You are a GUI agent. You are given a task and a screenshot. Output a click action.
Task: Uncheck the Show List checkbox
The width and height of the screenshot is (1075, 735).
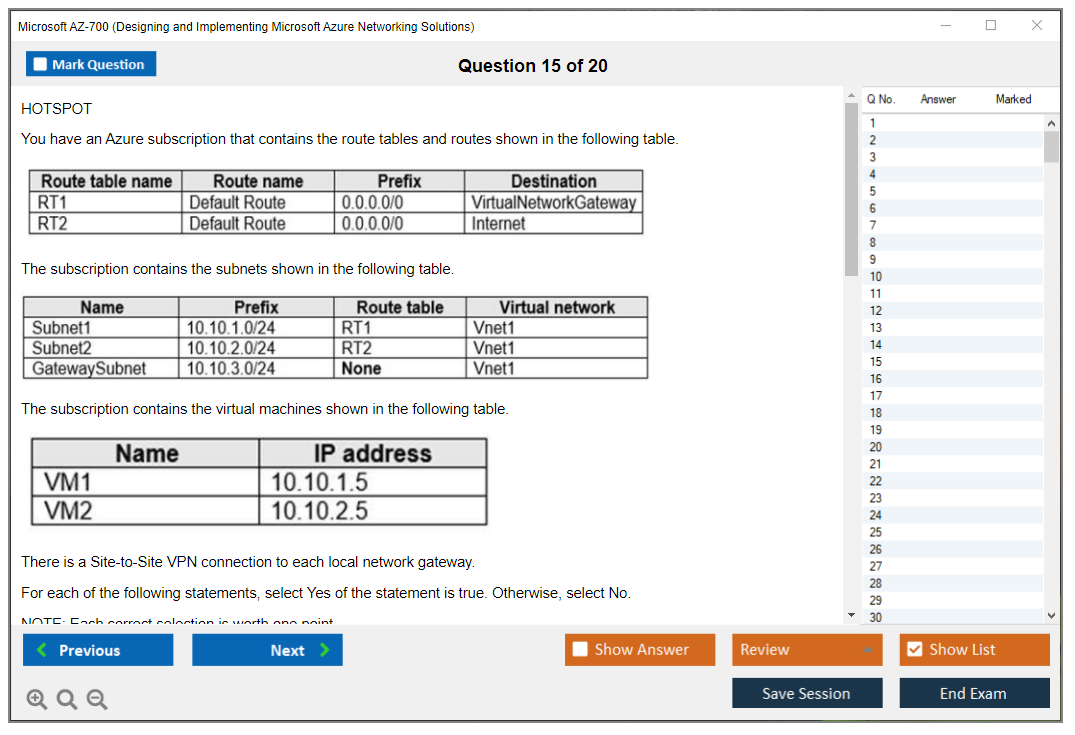click(914, 650)
